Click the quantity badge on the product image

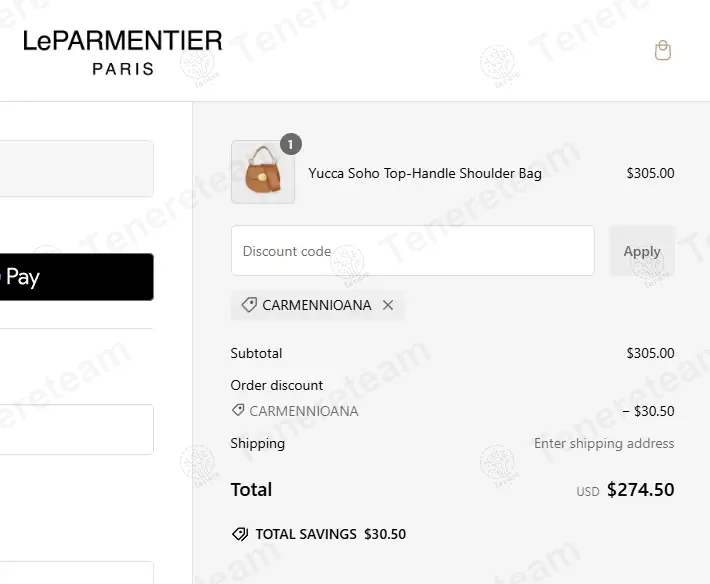[x=290, y=145]
